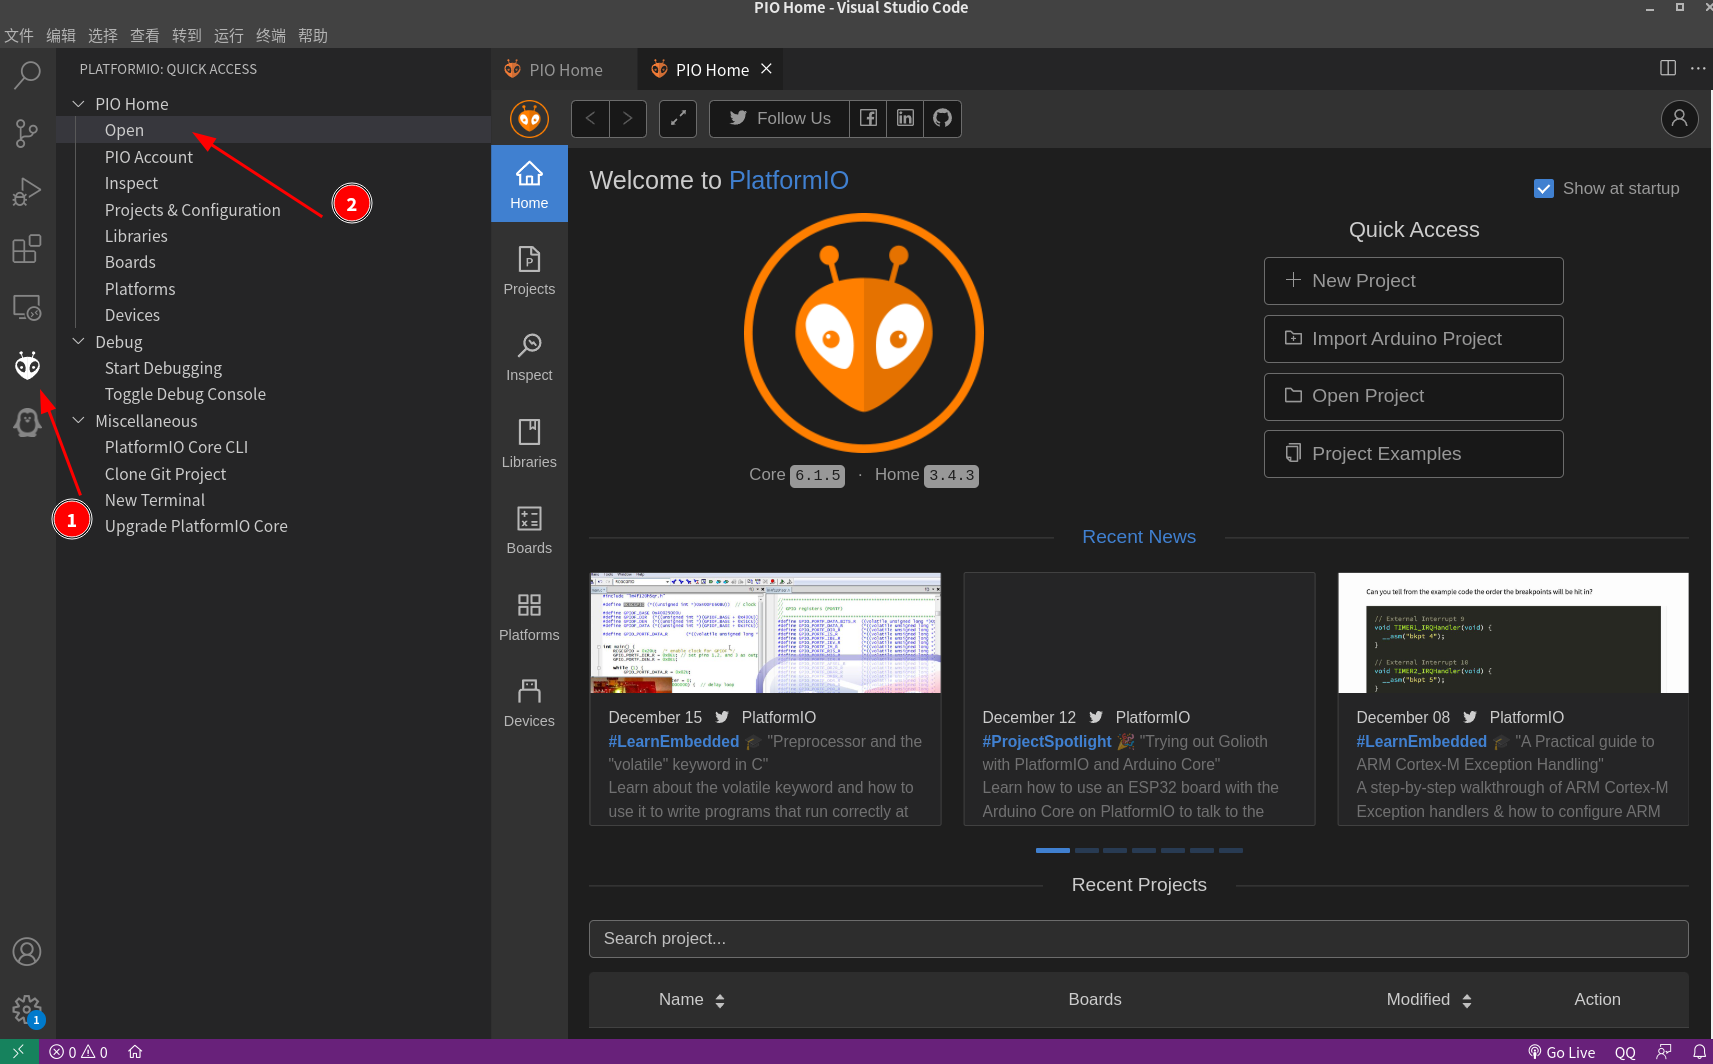Click the GitHub icon in PIO toolbar
Image resolution: width=1713 pixels, height=1064 pixels.
[942, 118]
